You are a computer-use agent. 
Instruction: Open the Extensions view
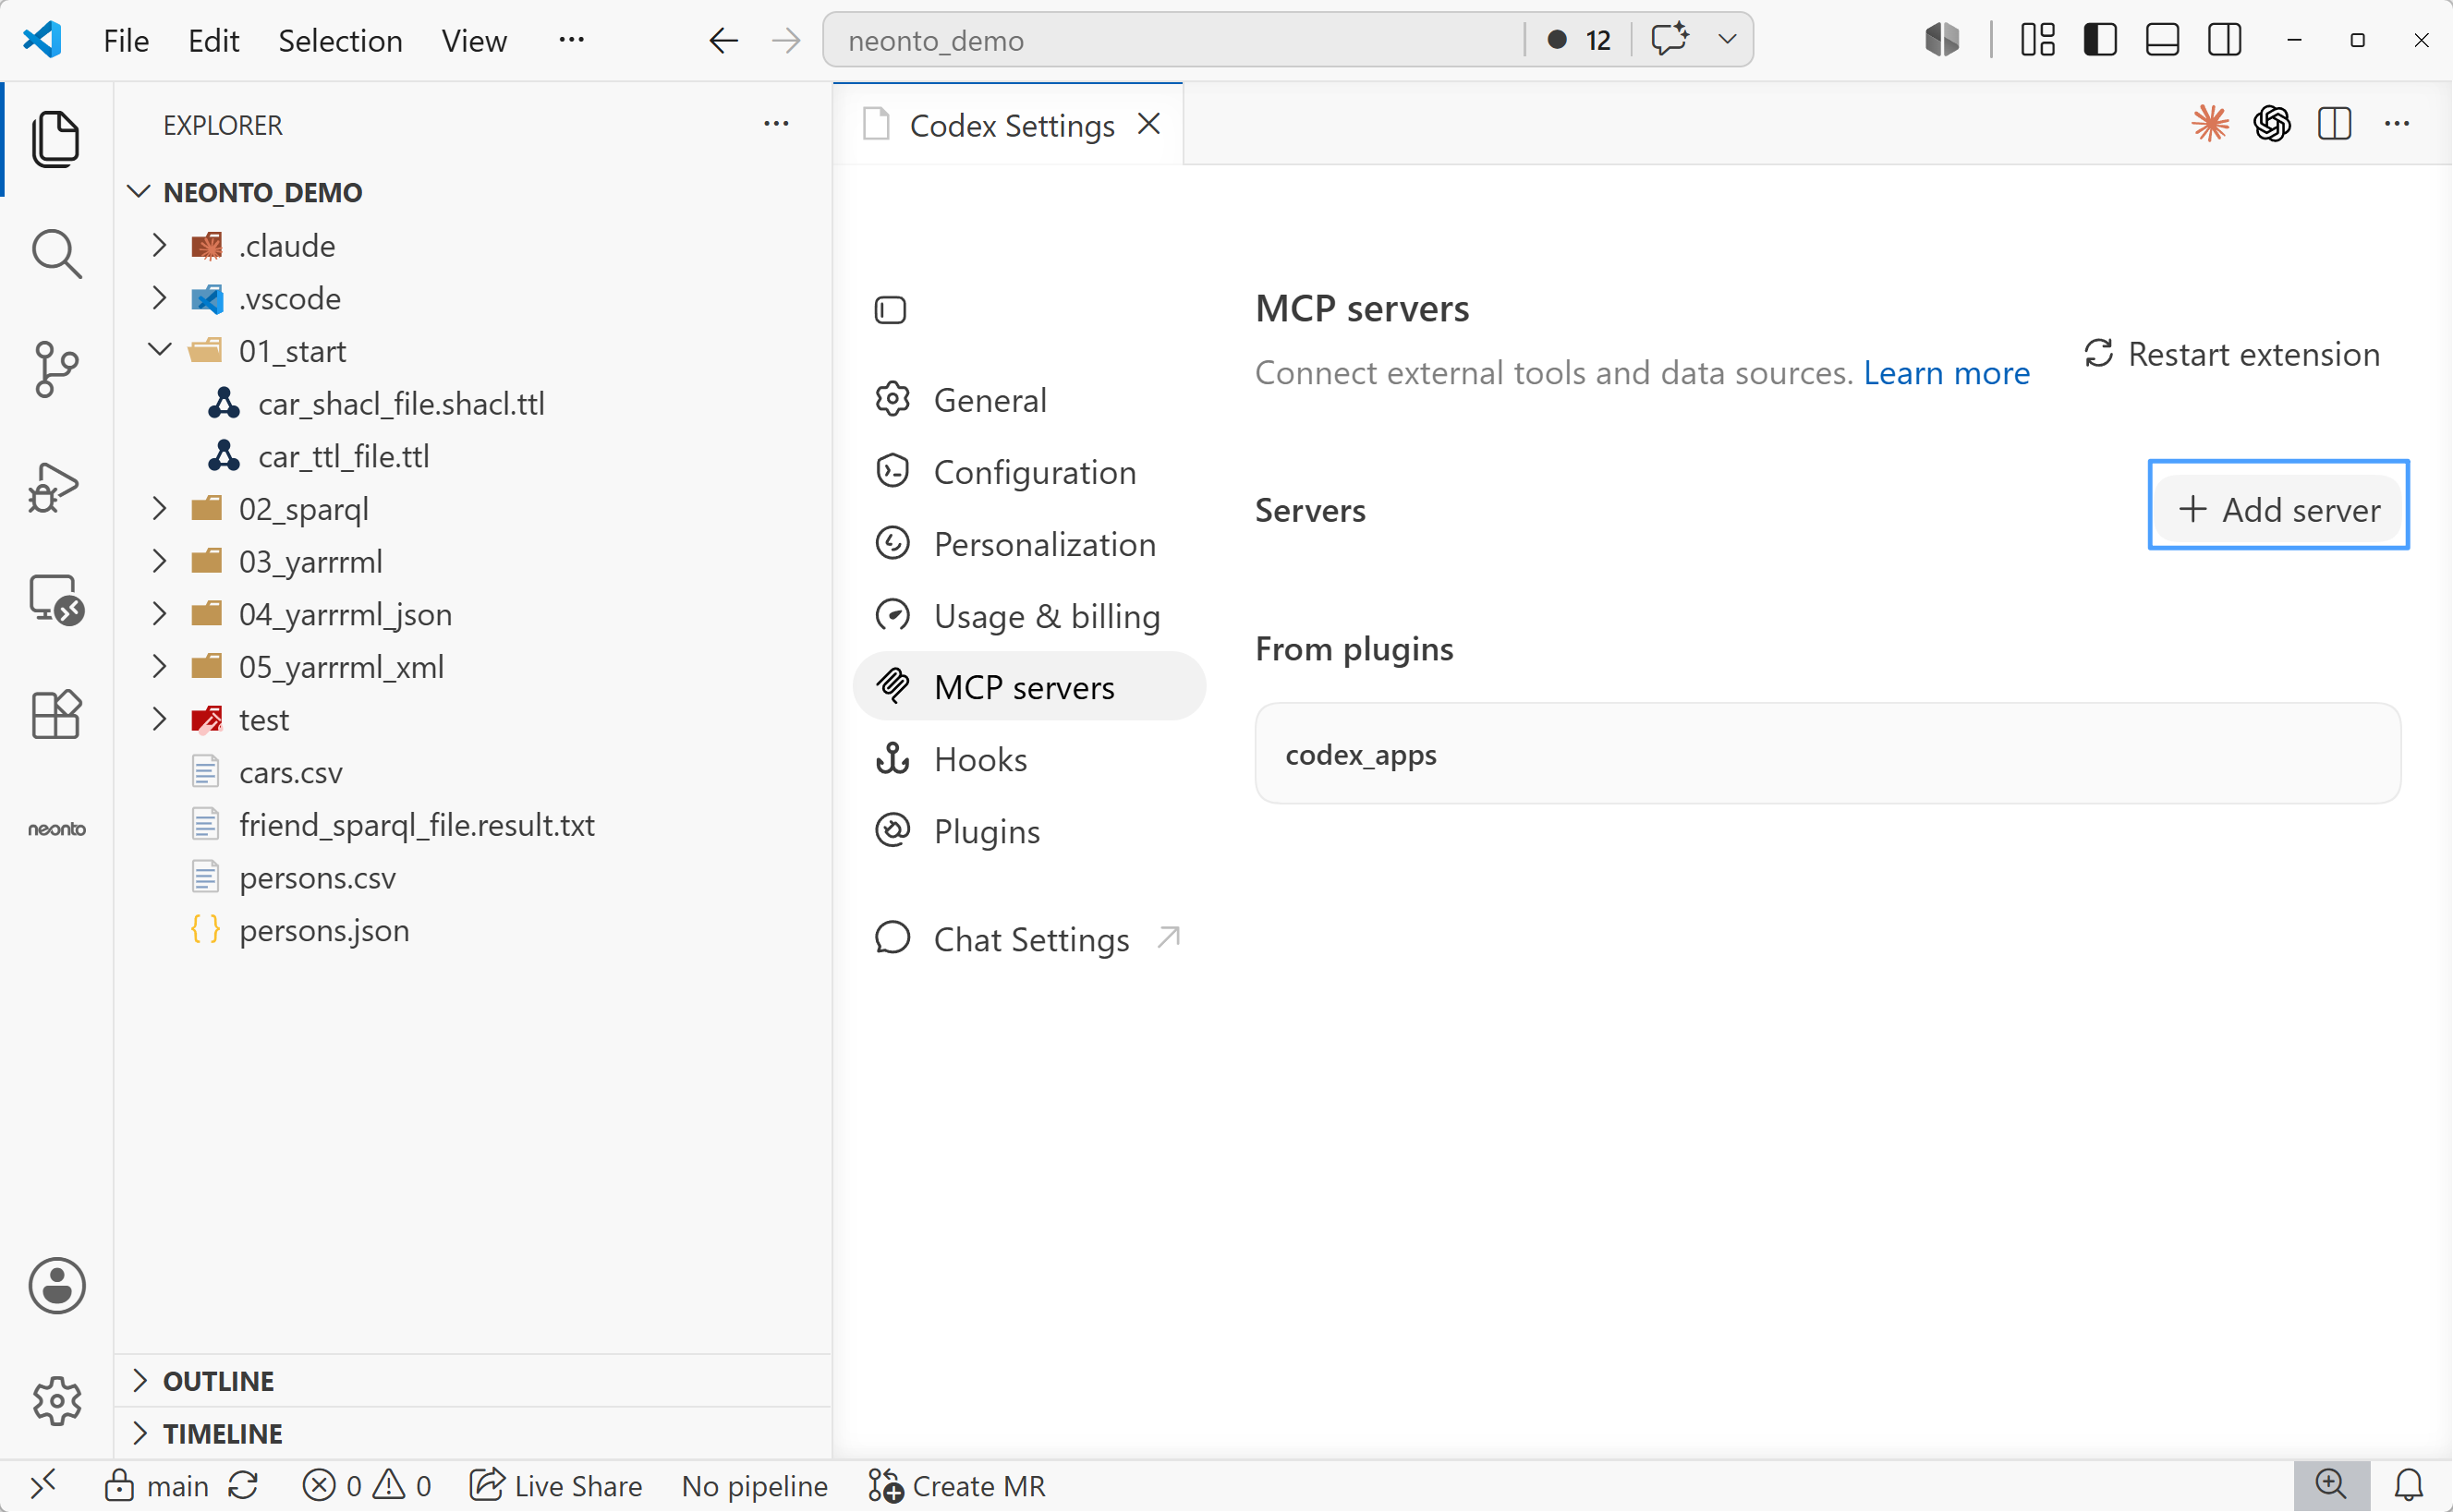[56, 715]
